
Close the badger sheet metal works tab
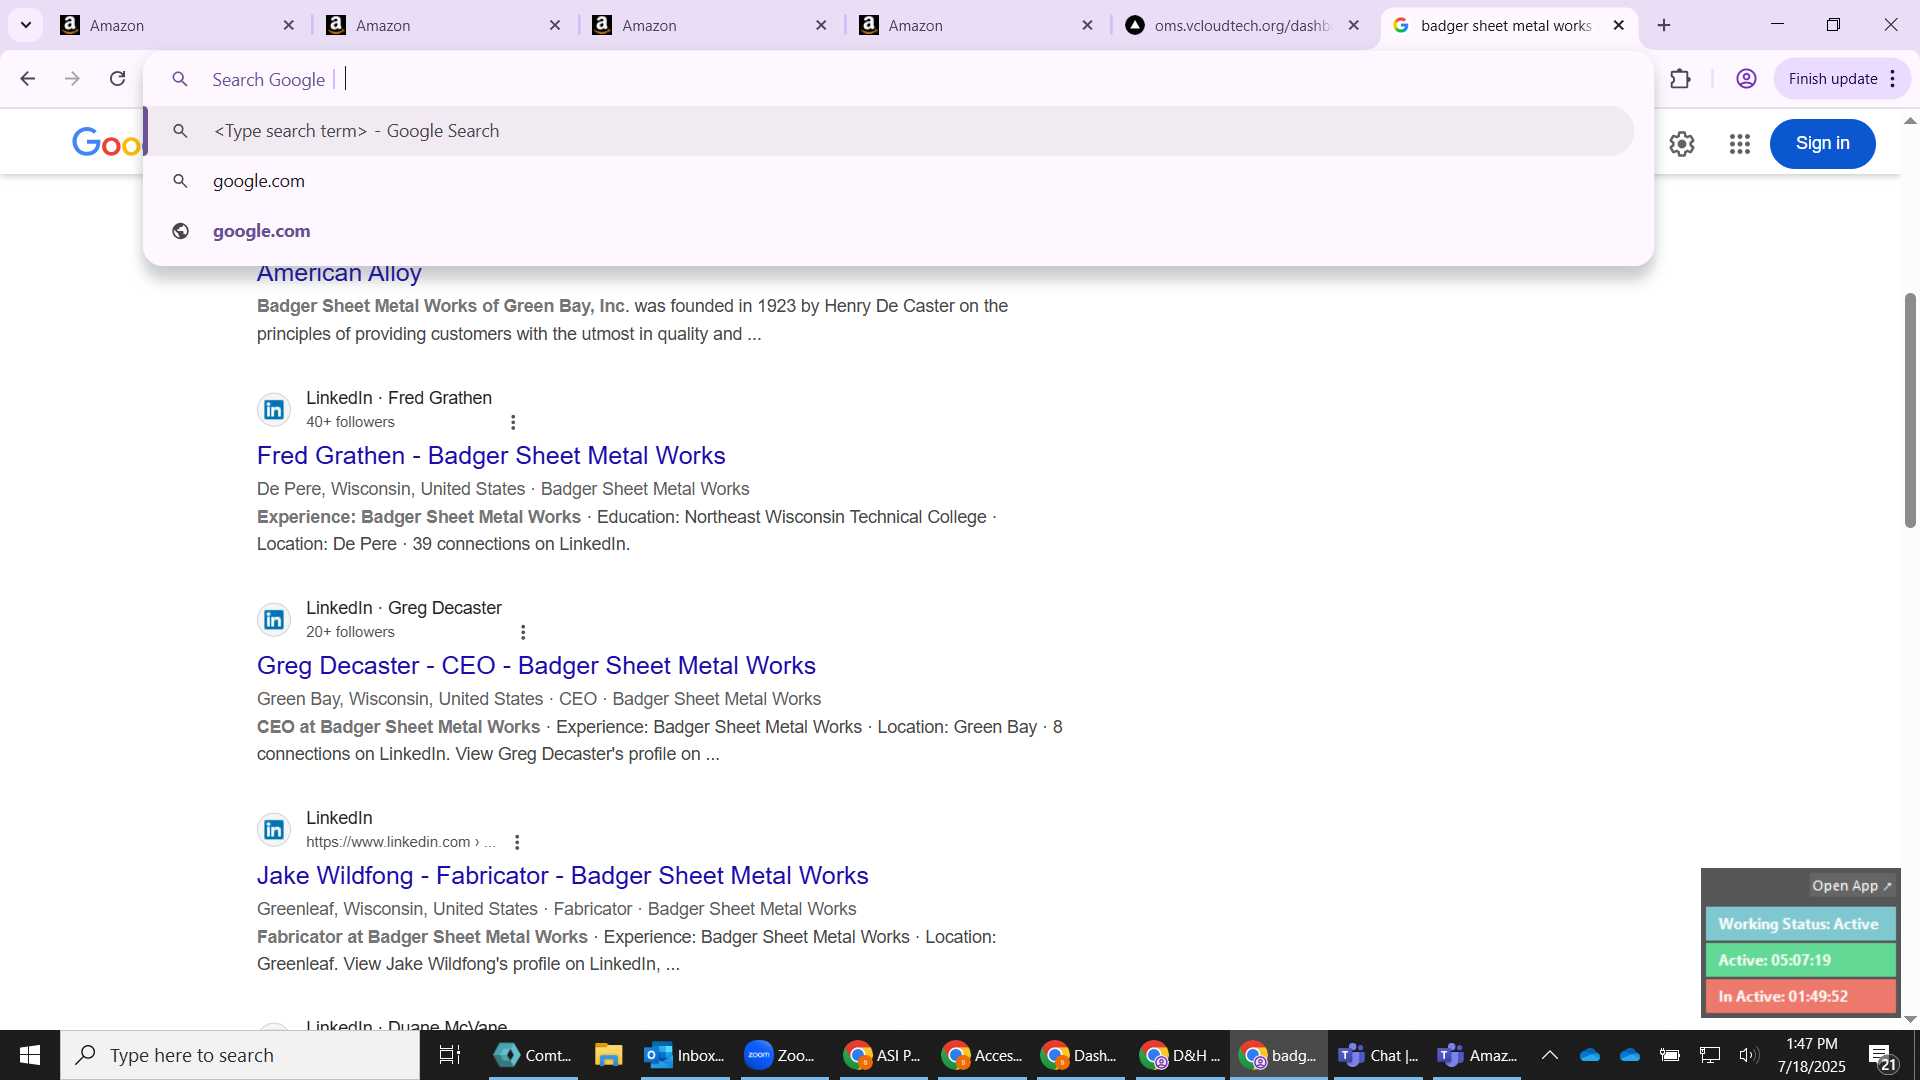pos(1618,25)
